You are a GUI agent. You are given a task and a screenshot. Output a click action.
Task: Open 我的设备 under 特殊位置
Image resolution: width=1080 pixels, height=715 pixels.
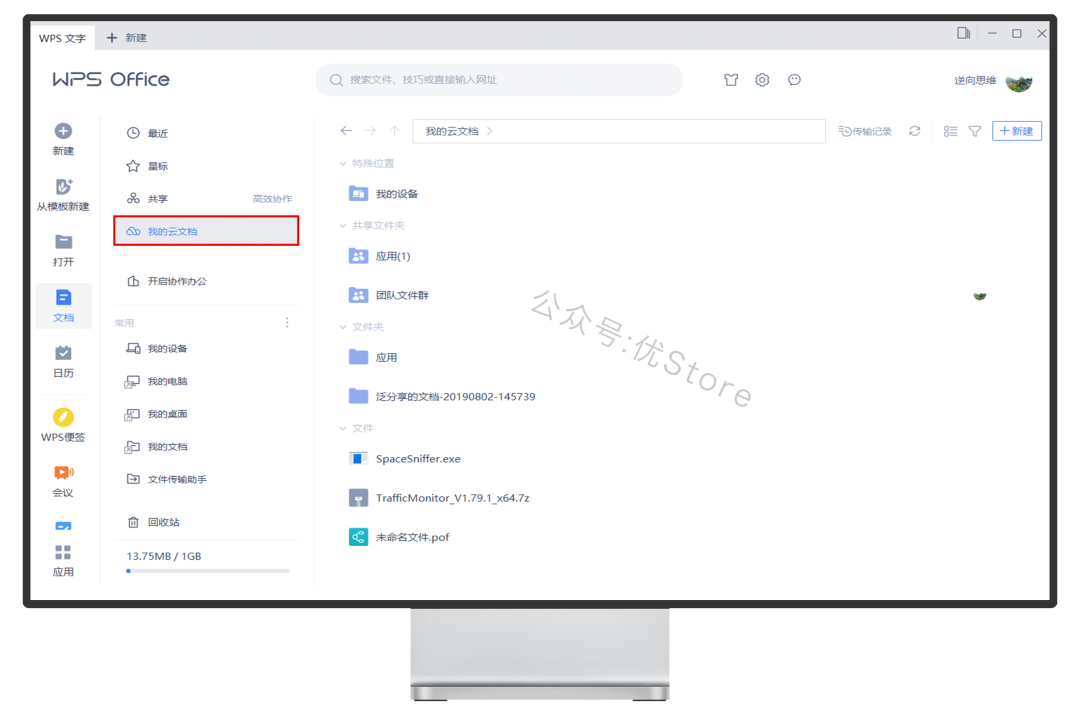point(397,194)
